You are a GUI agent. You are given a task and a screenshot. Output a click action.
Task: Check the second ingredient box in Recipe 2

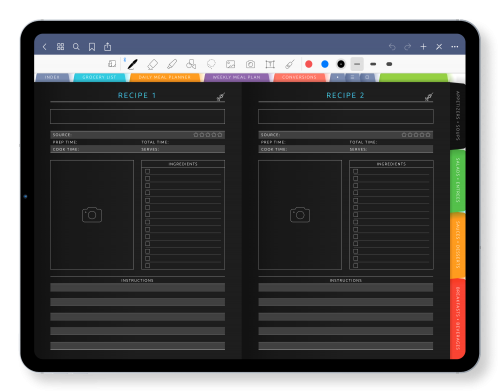356,178
